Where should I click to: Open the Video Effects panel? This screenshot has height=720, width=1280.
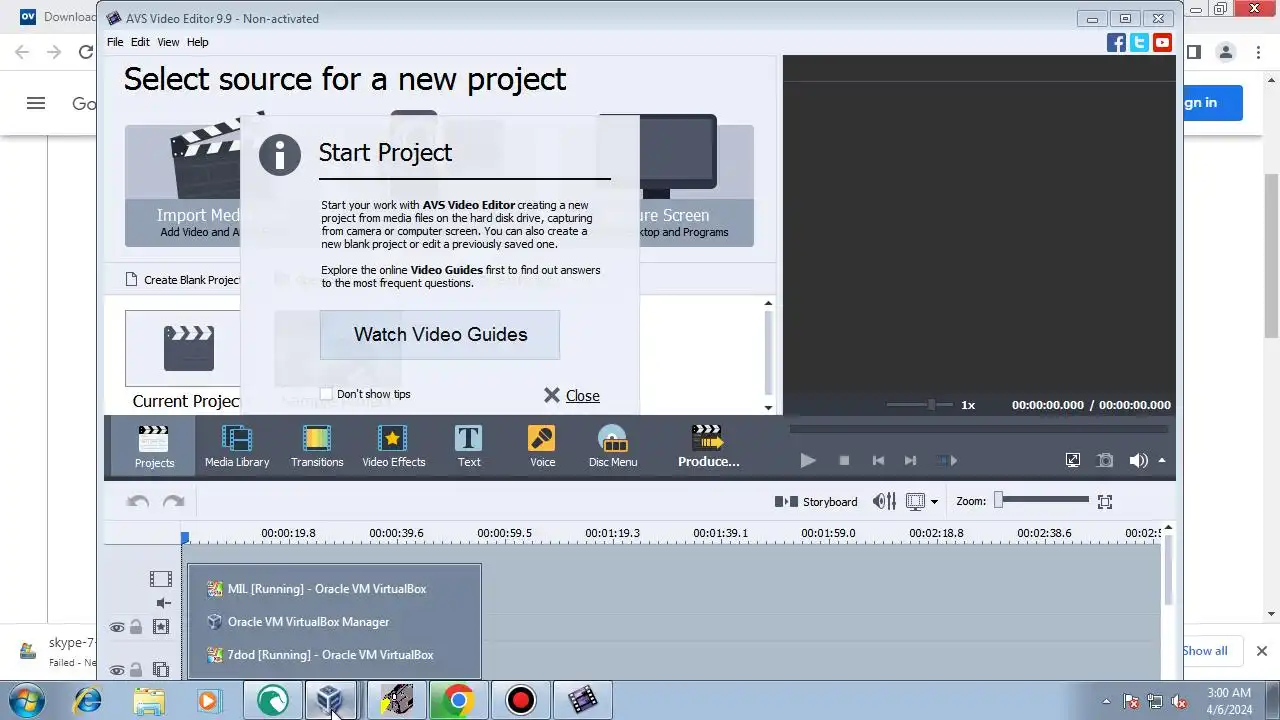[x=393, y=446]
